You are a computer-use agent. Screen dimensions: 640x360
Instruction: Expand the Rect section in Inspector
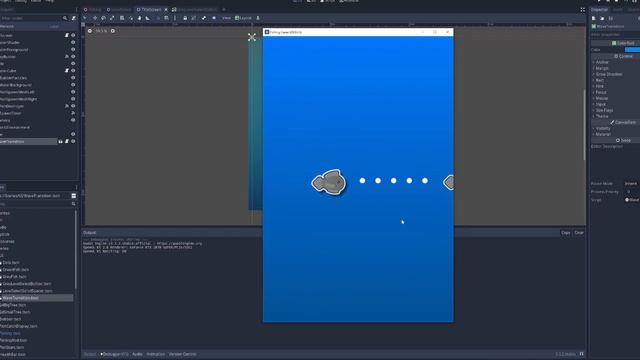click(599, 80)
